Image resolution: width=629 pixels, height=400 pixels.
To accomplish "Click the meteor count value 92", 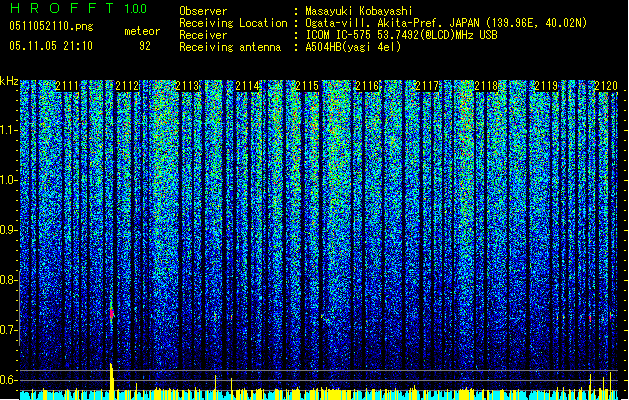I will (x=145, y=46).
